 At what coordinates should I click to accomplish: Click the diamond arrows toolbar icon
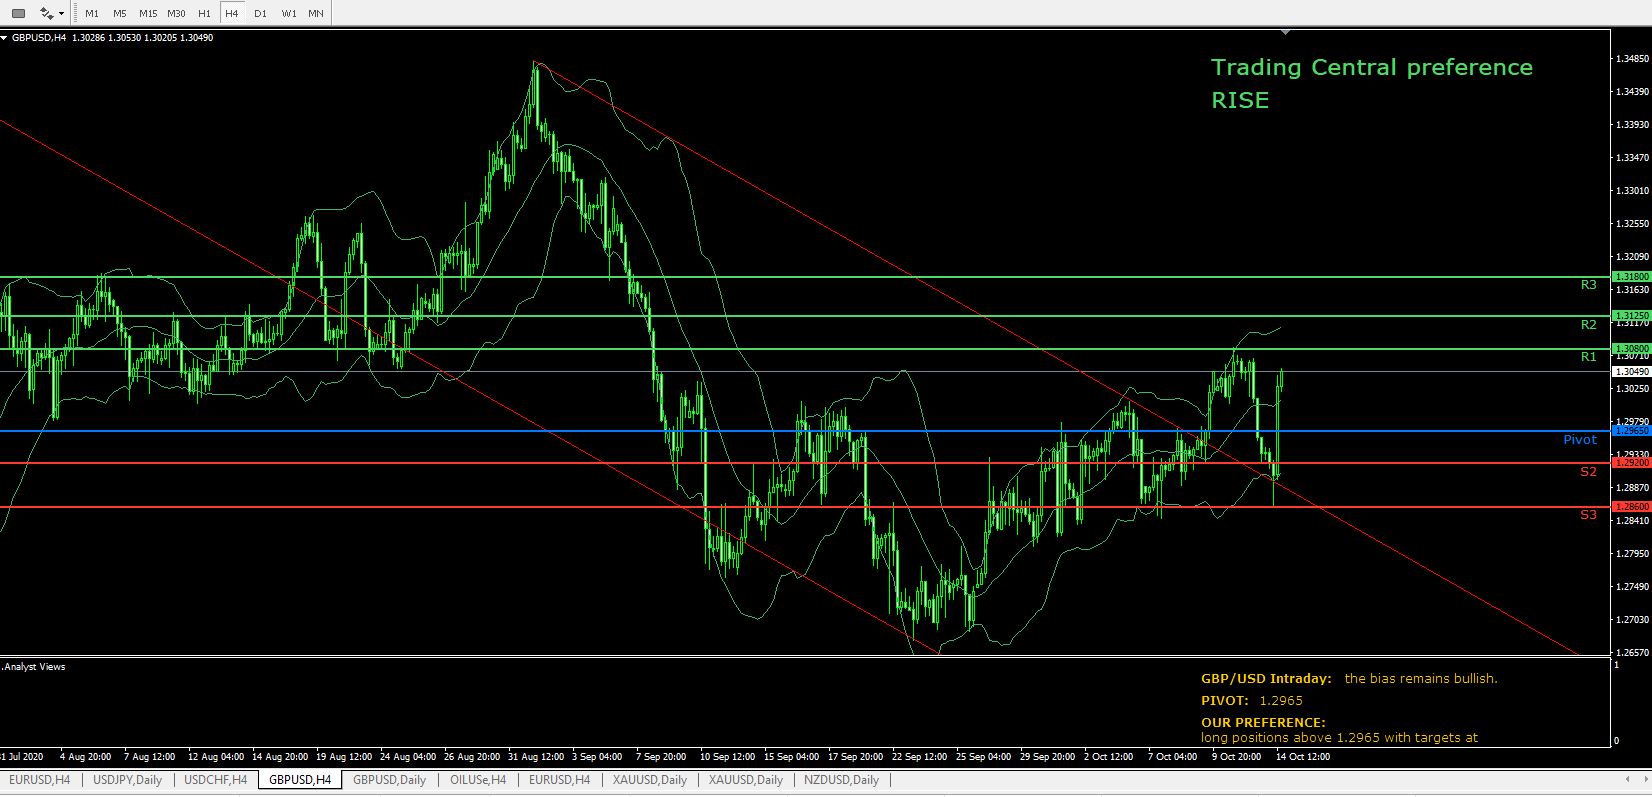(46, 13)
